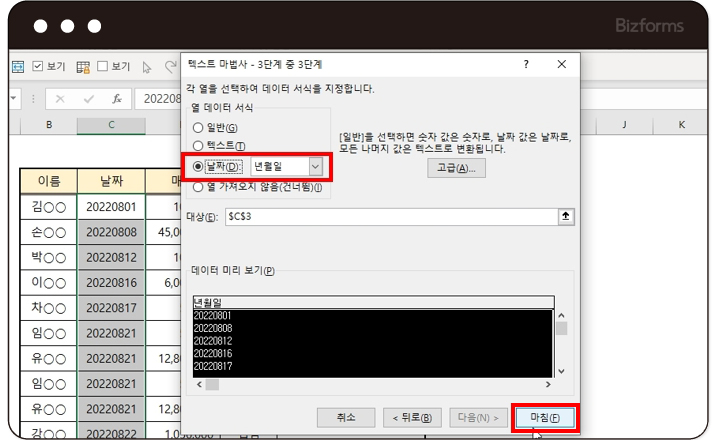Click the table icon beside unchecked 보기
The width and height of the screenshot is (715, 440).
pos(83,67)
